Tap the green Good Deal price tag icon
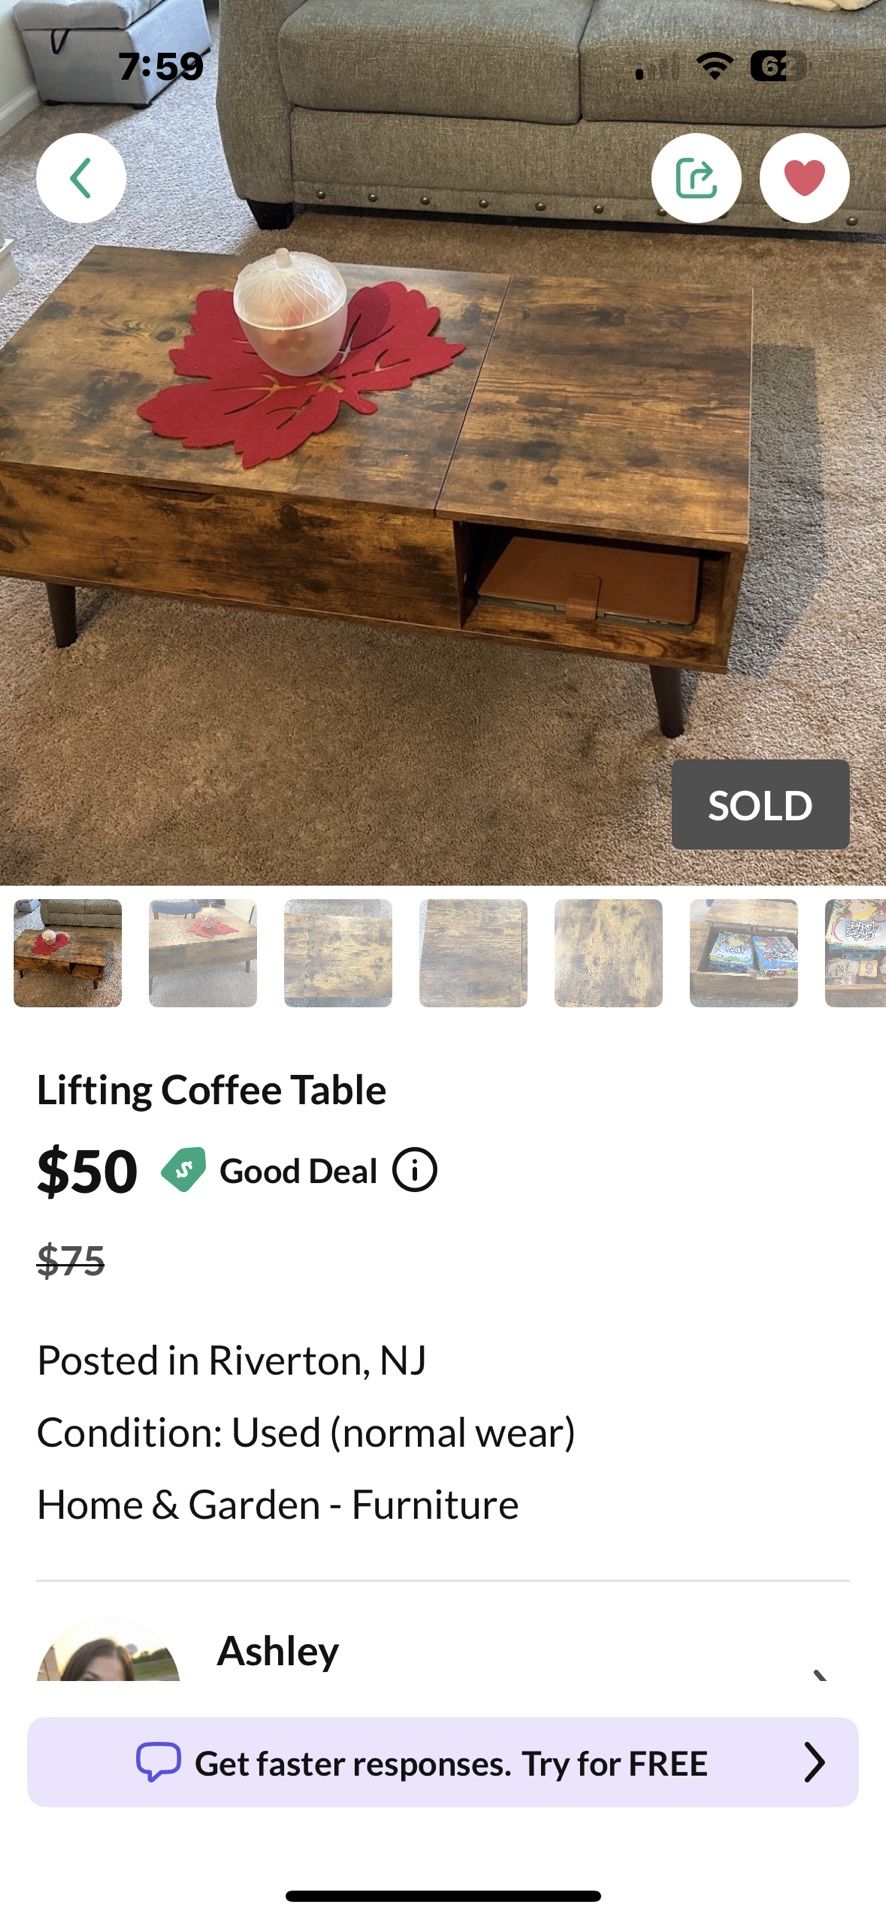 [183, 1170]
